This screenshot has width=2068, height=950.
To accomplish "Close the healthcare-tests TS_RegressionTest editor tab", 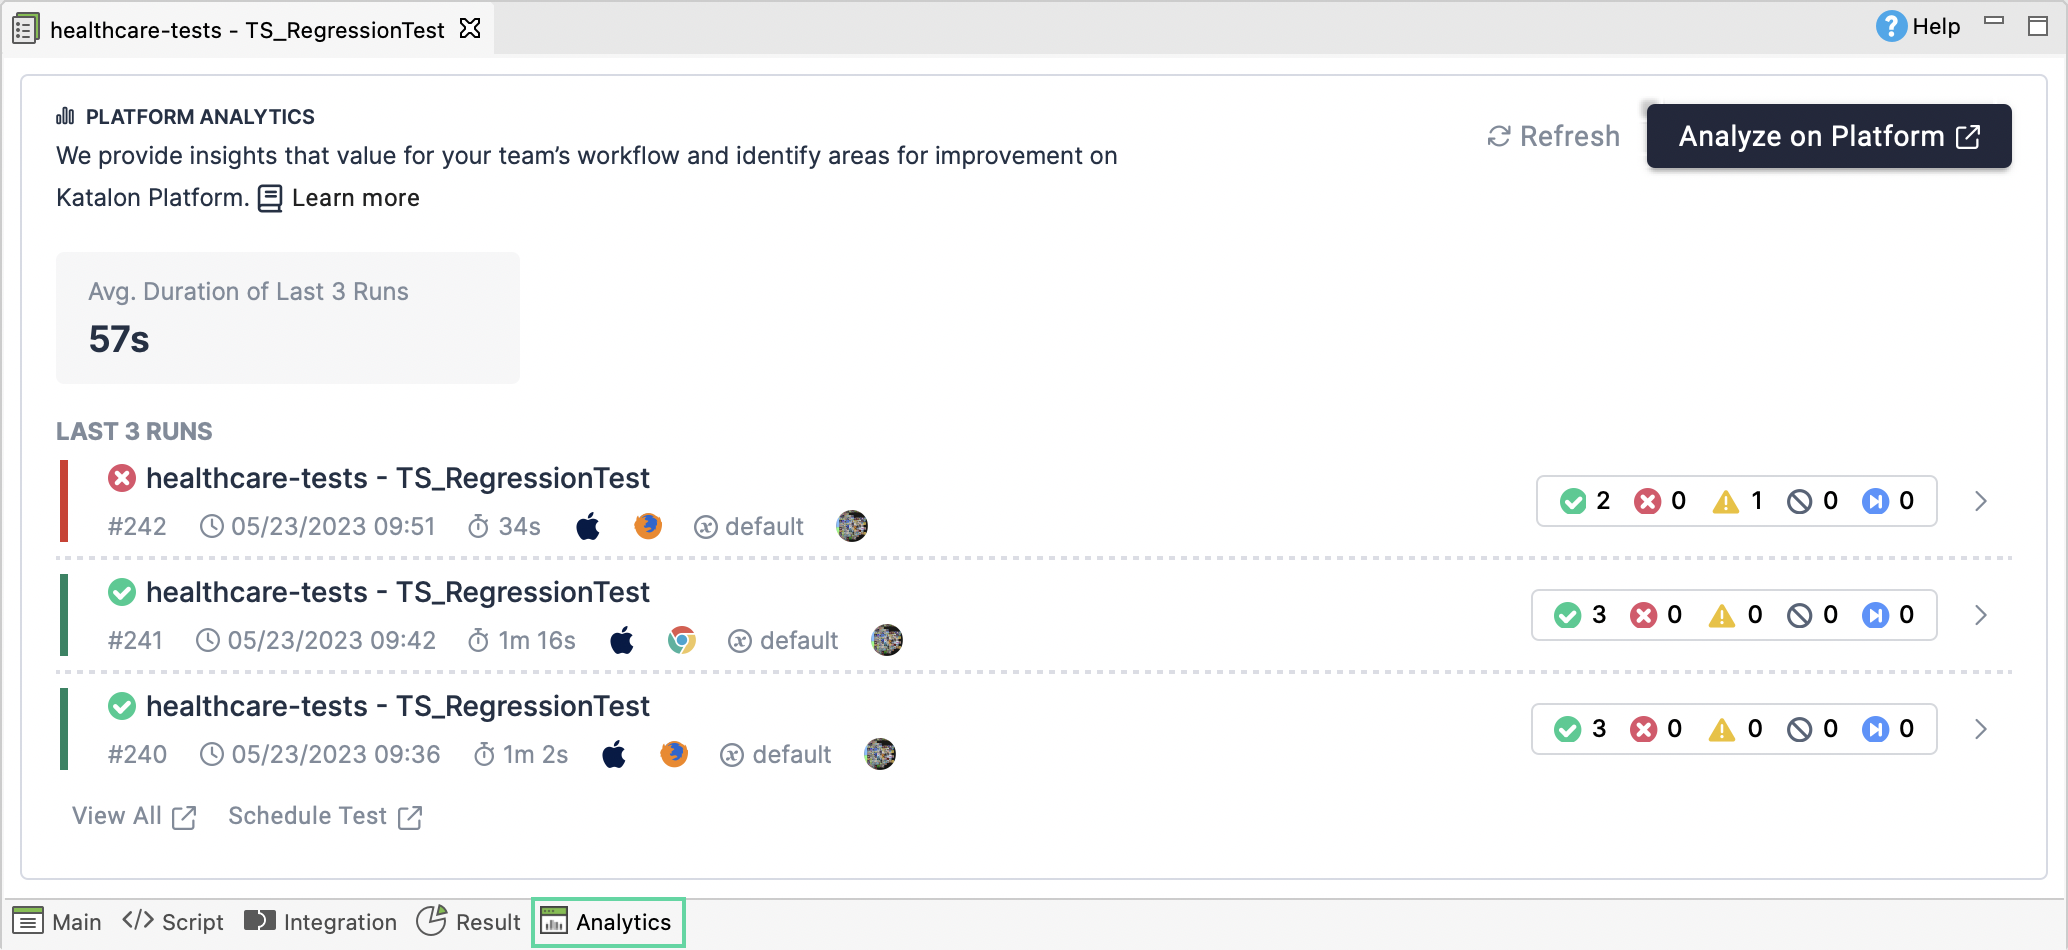I will click(470, 29).
